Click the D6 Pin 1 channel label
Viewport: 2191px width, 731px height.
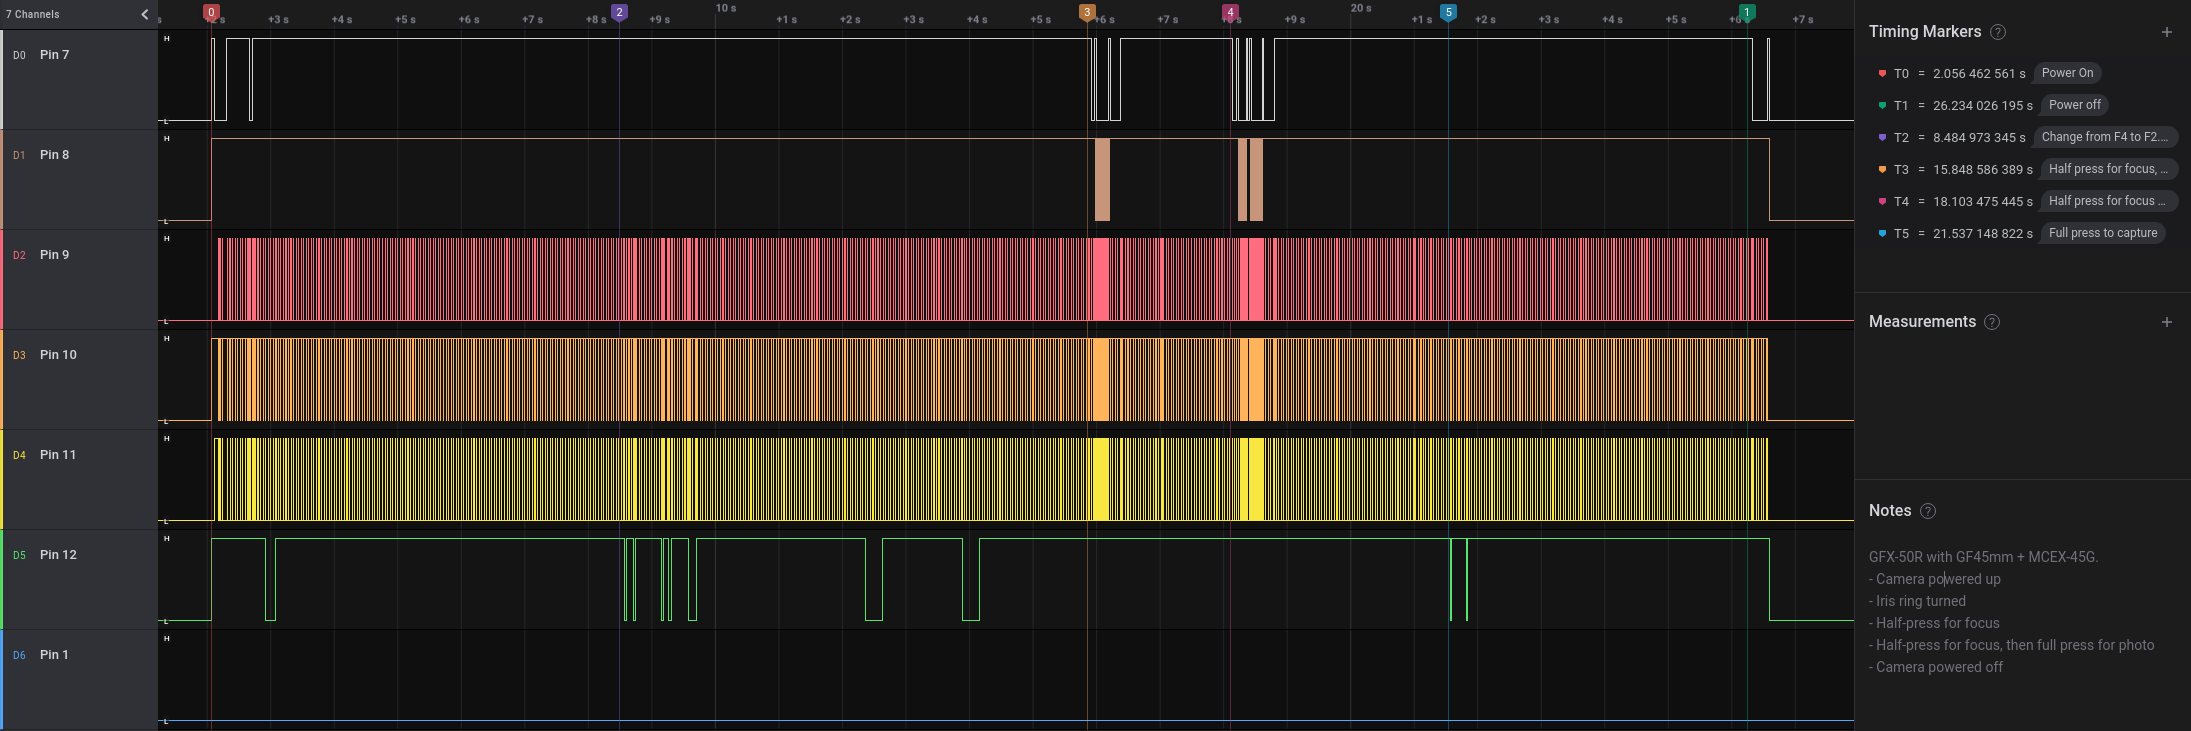click(x=54, y=655)
